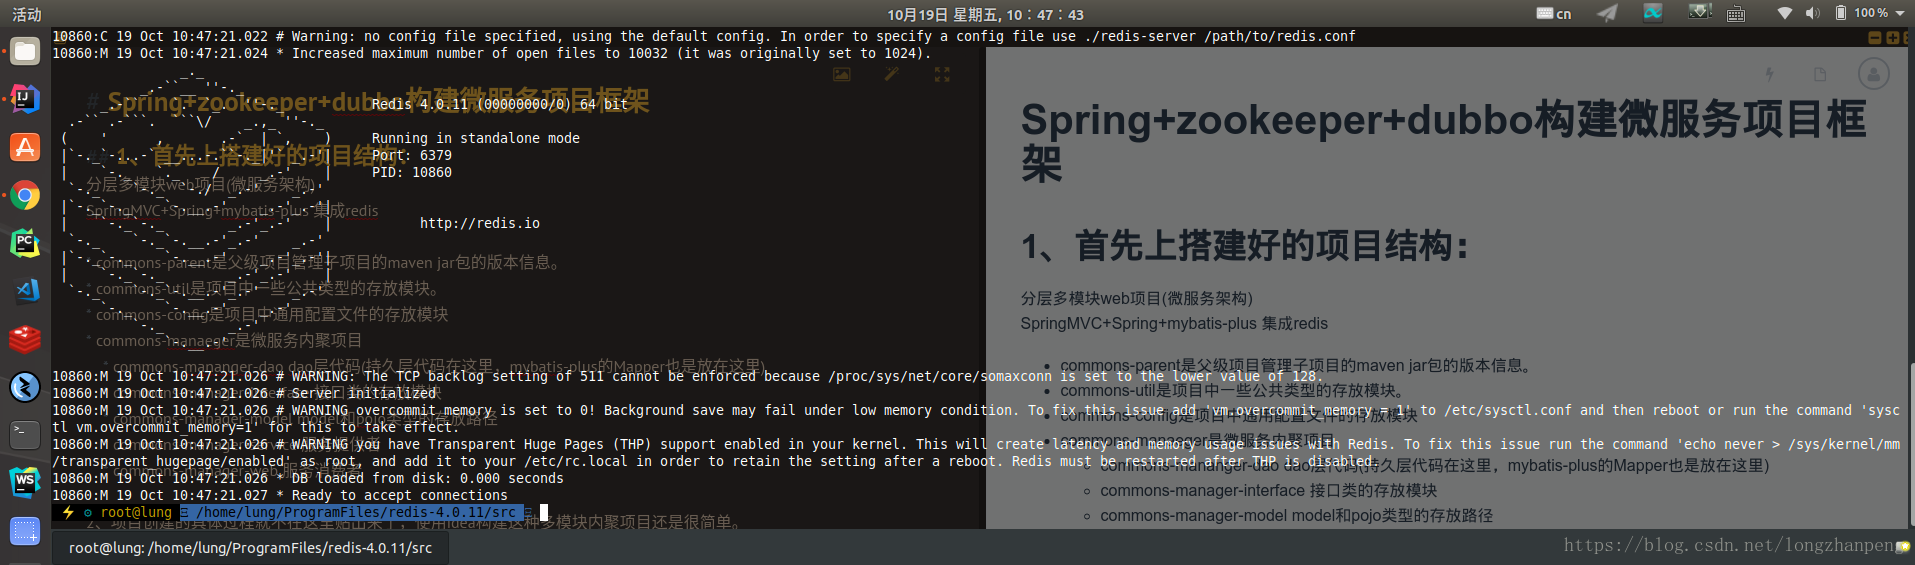The width and height of the screenshot is (1915, 565).
Task: Click the drop-down terminal tray icon
Action: coord(1700,12)
